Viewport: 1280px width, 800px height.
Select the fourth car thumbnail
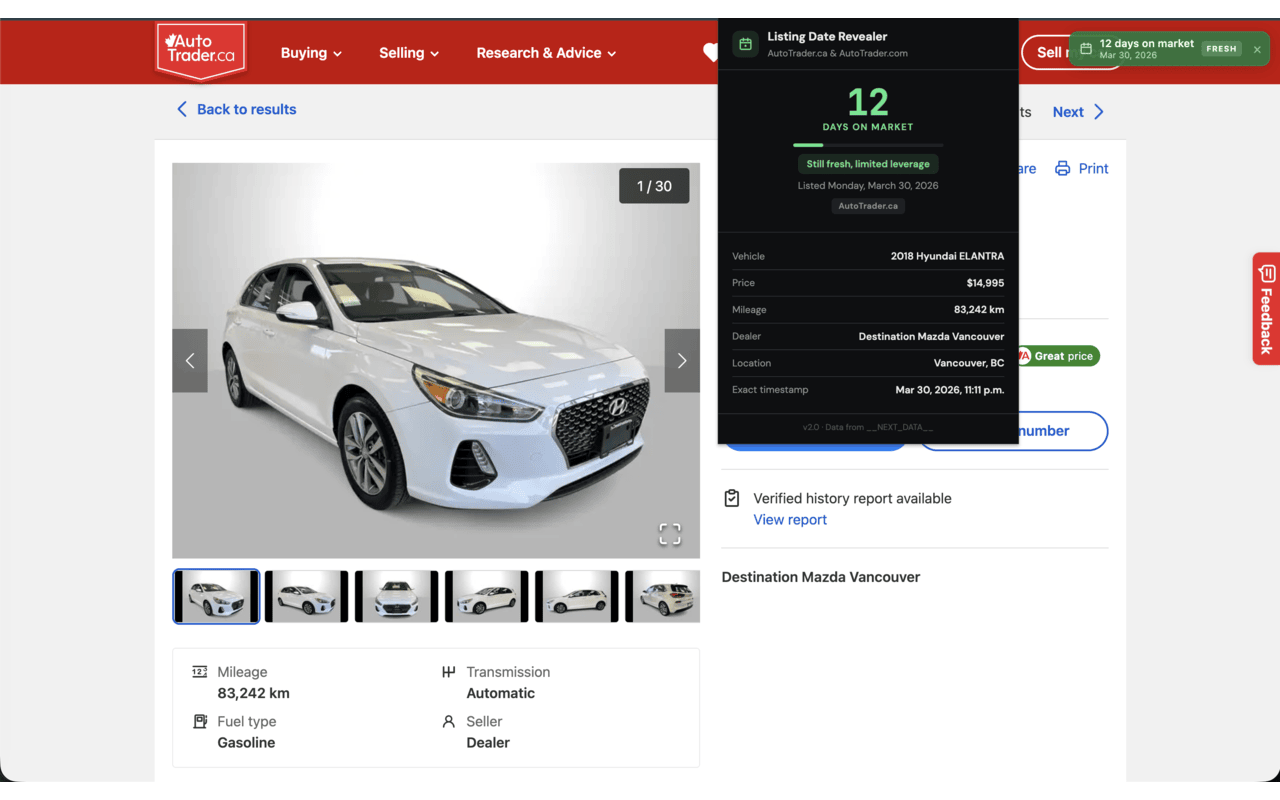click(486, 596)
